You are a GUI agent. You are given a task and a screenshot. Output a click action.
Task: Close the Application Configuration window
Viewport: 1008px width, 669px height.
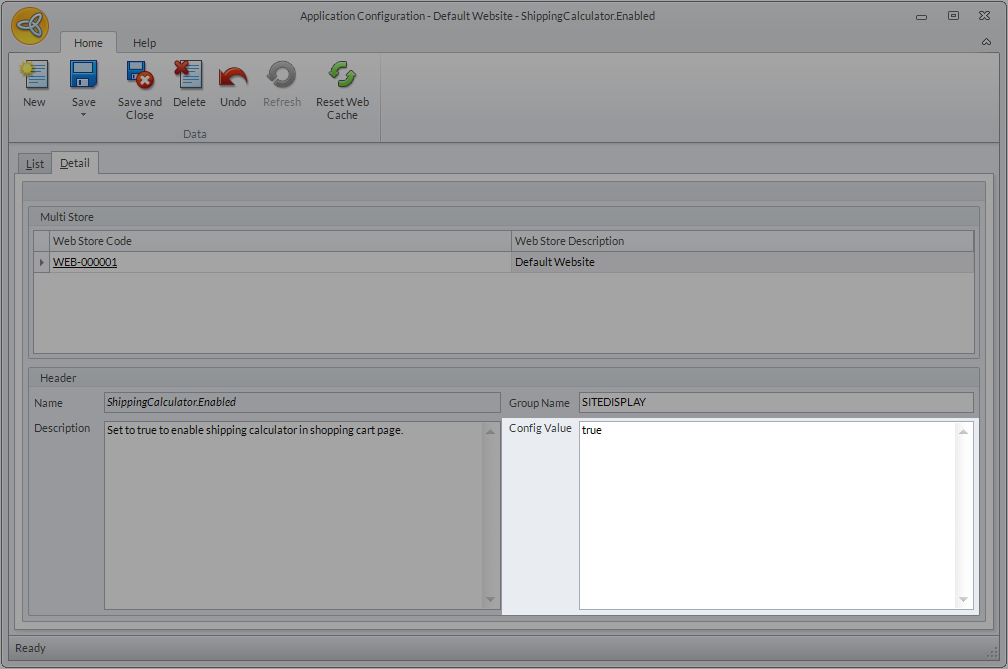pyautogui.click(x=984, y=15)
